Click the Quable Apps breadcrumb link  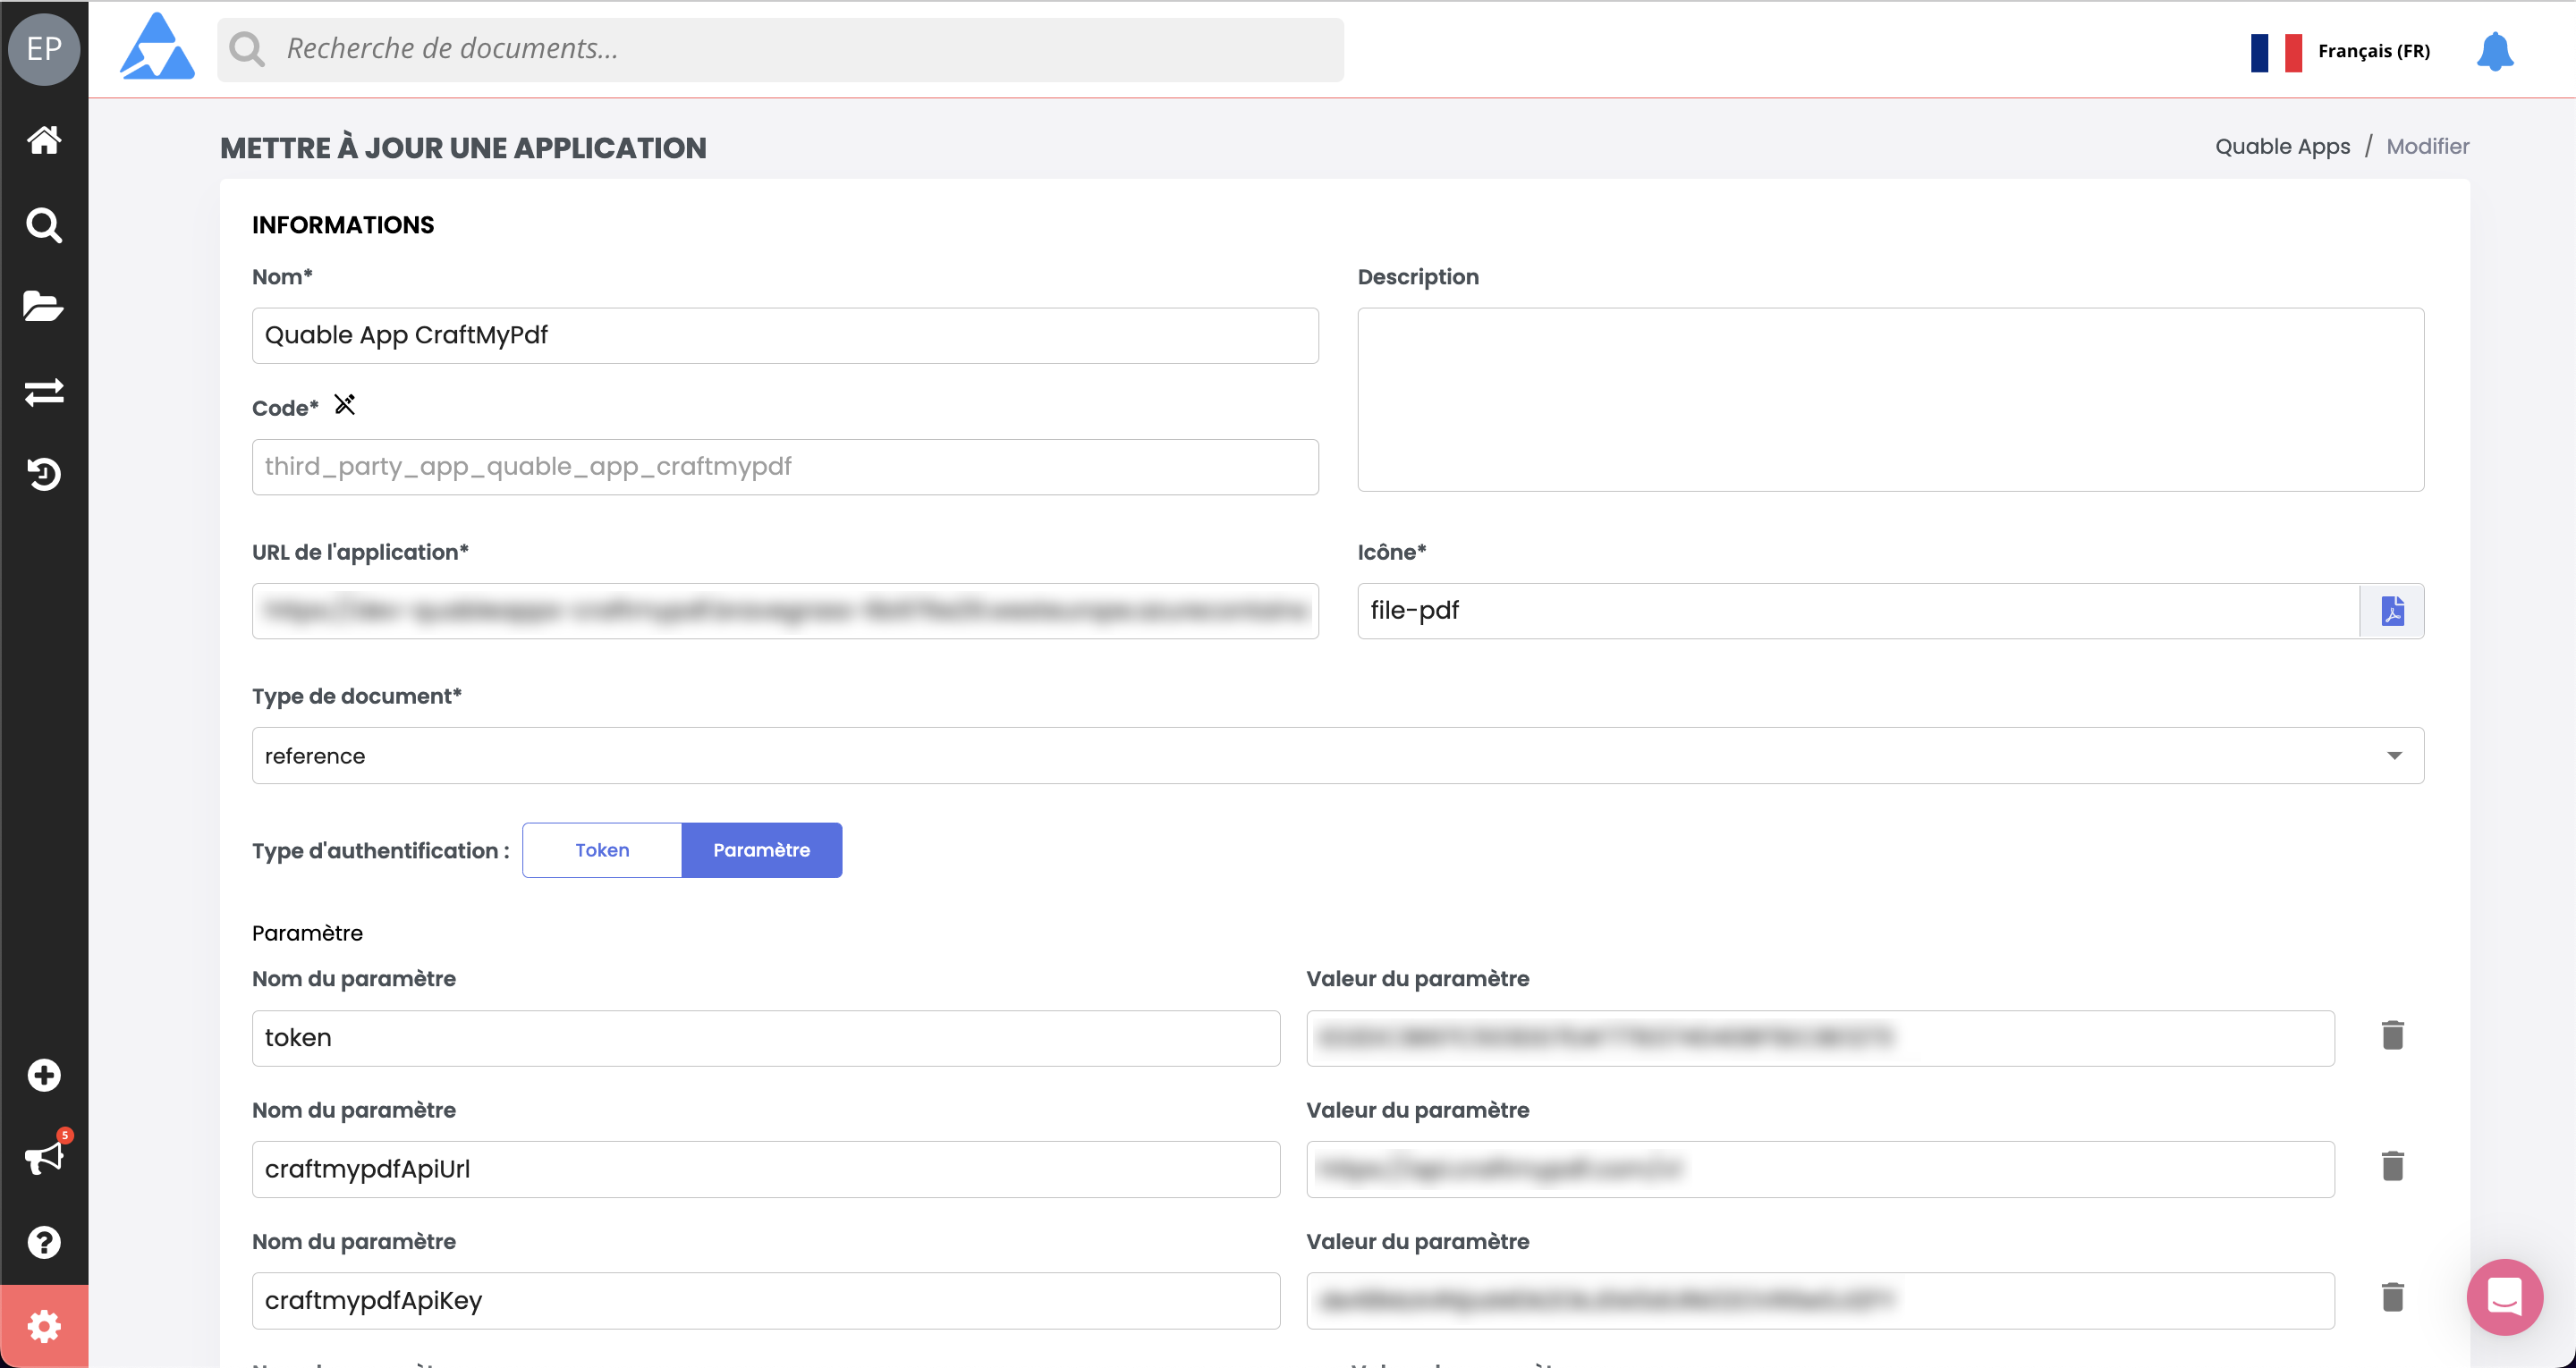tap(2283, 146)
